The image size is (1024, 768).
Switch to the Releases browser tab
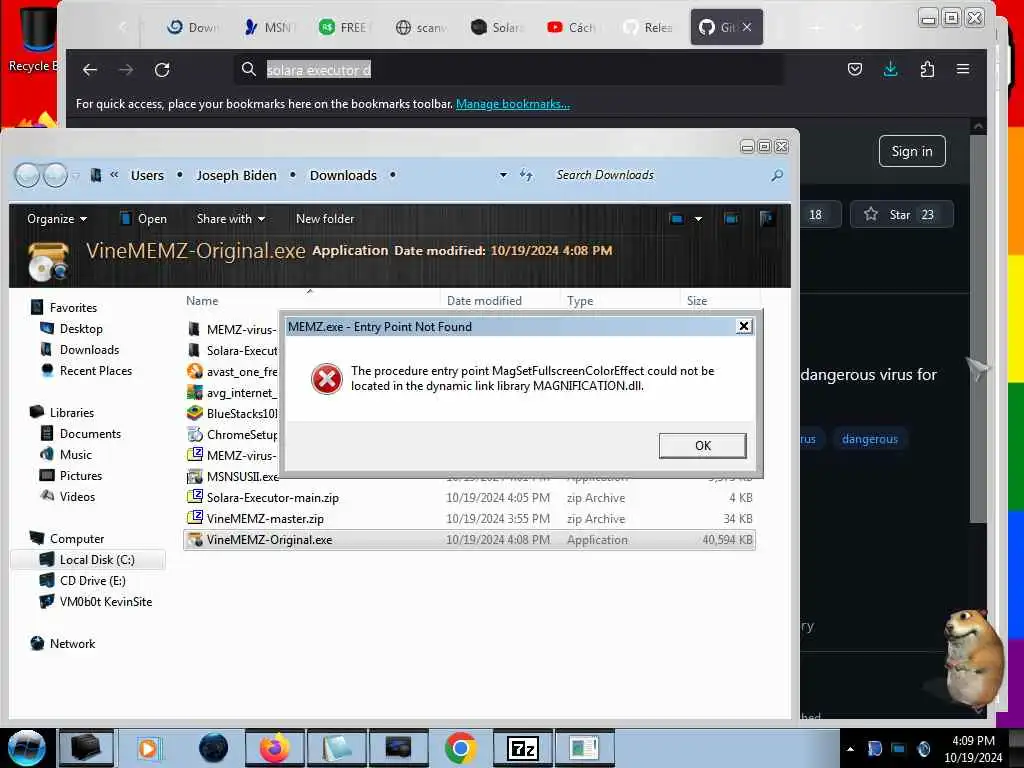(x=648, y=27)
